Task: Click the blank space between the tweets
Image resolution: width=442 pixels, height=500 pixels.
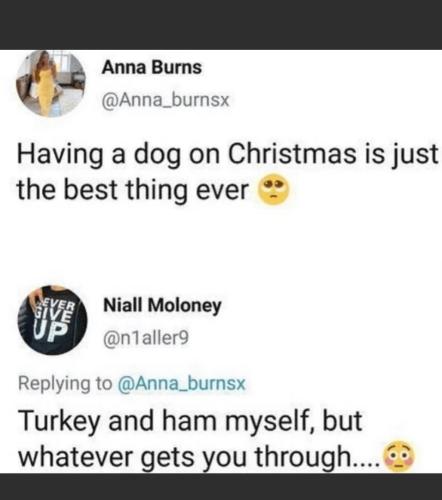Action: tap(221, 247)
